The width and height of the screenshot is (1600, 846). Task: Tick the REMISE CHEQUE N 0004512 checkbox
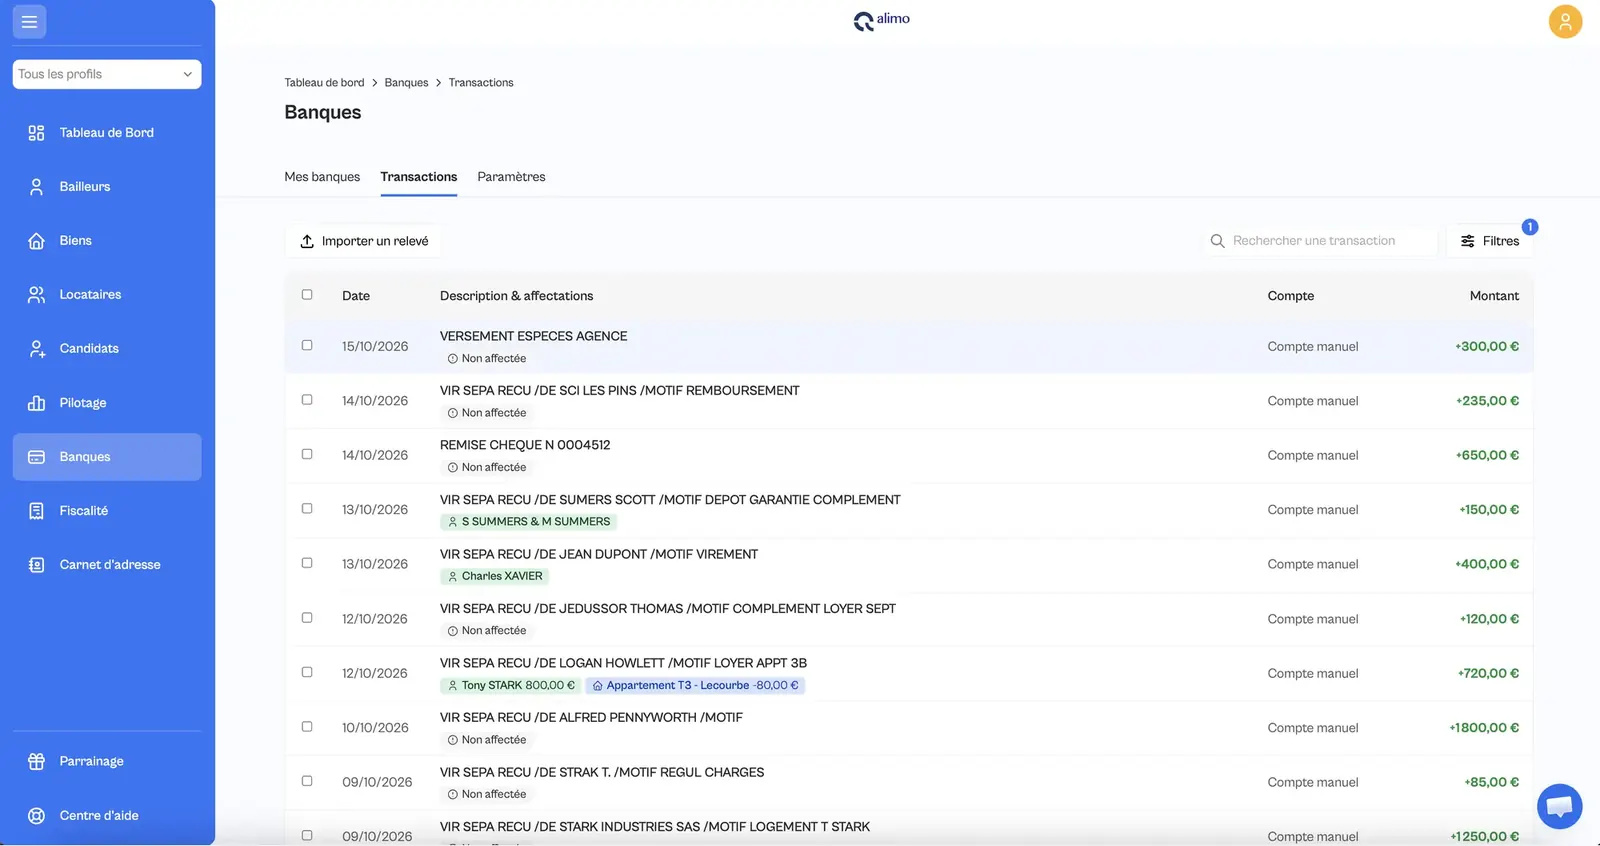coord(307,454)
